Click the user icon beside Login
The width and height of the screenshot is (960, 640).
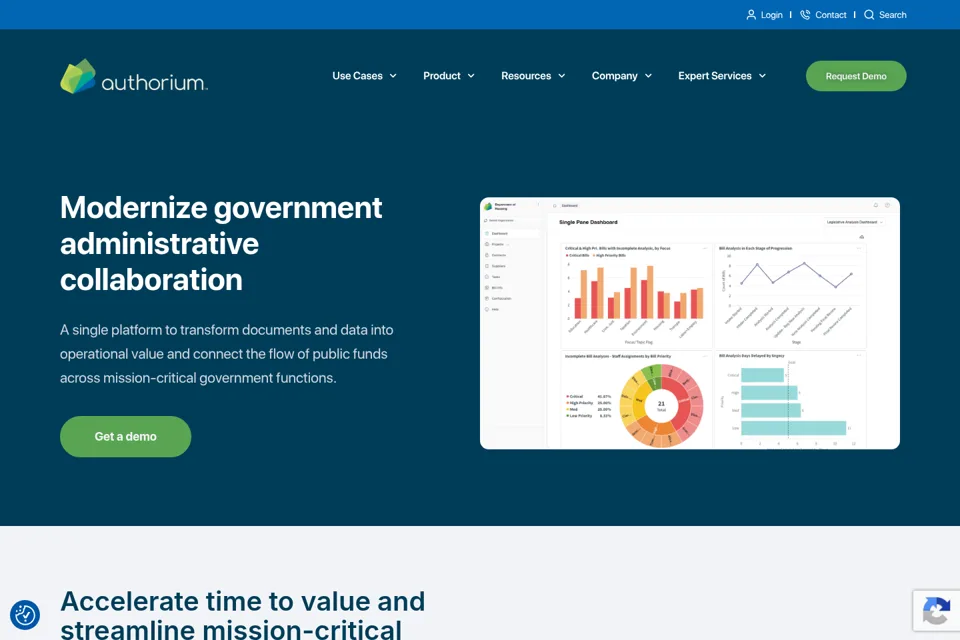[x=751, y=15]
